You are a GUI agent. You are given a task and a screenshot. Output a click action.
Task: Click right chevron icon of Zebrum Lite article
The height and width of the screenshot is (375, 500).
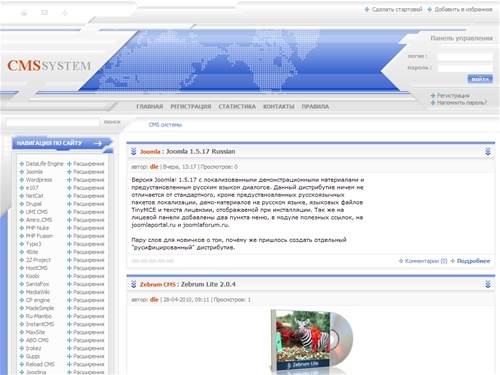[488, 284]
